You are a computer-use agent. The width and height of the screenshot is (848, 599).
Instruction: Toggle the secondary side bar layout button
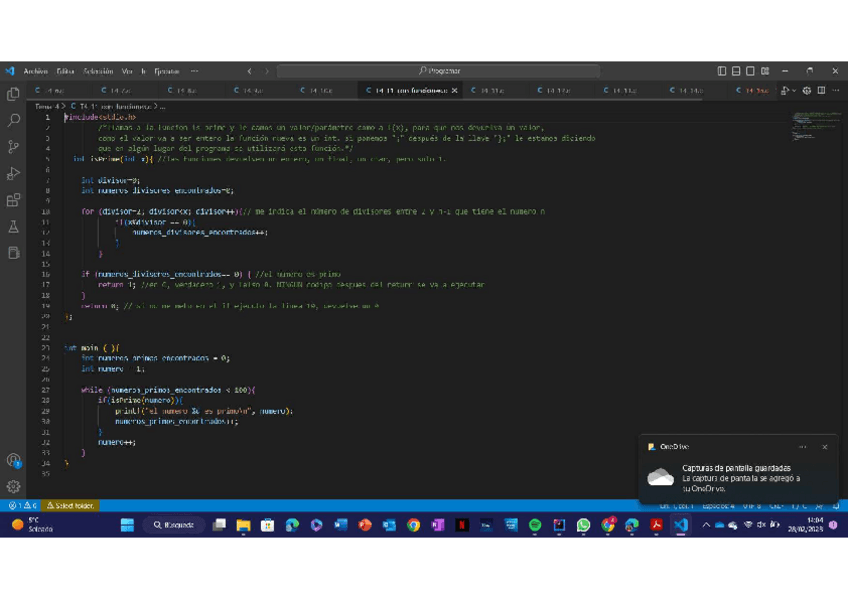[x=750, y=71]
